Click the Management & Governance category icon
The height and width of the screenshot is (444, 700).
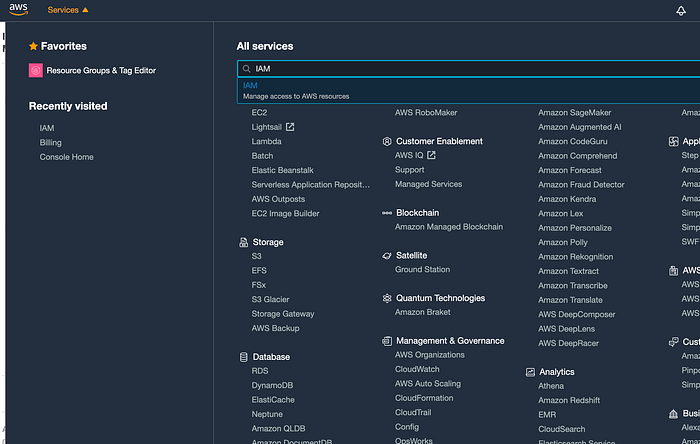(x=387, y=341)
